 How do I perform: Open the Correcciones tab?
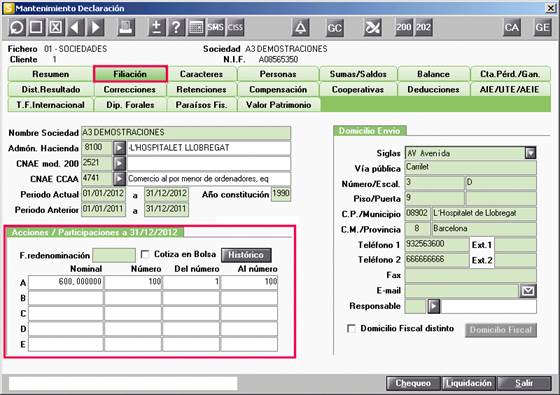click(x=130, y=89)
